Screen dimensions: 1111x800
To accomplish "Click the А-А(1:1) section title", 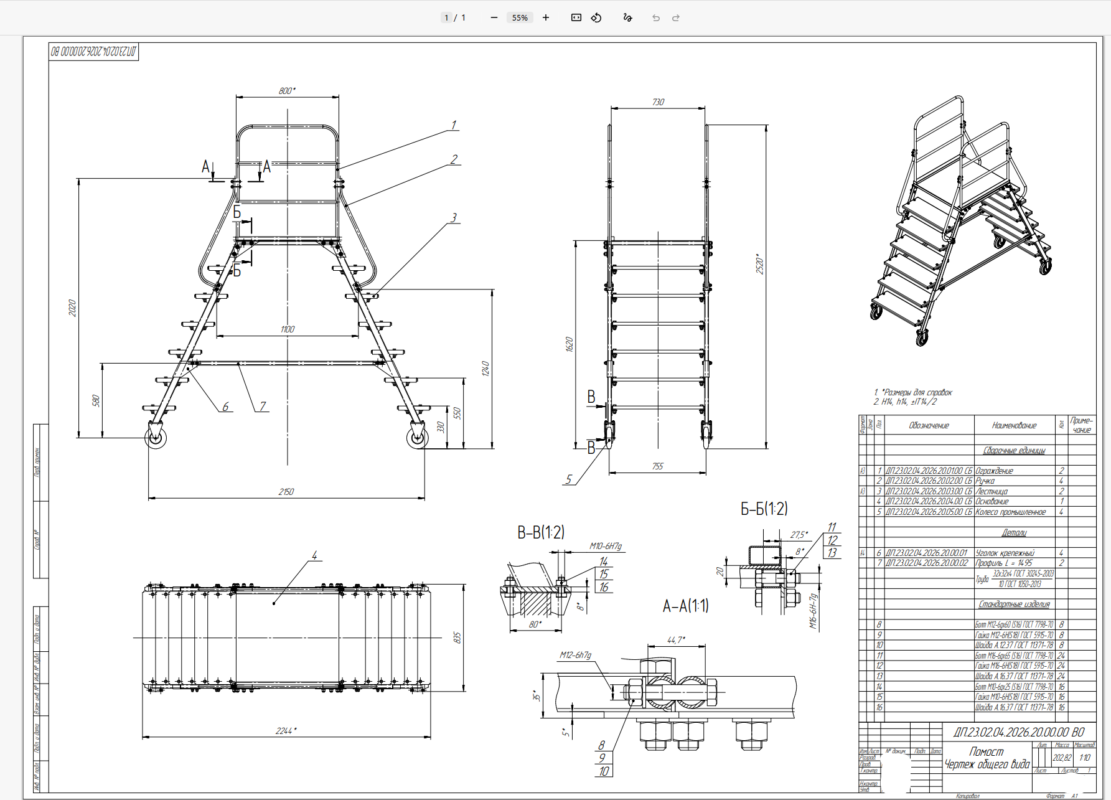I will coord(685,606).
